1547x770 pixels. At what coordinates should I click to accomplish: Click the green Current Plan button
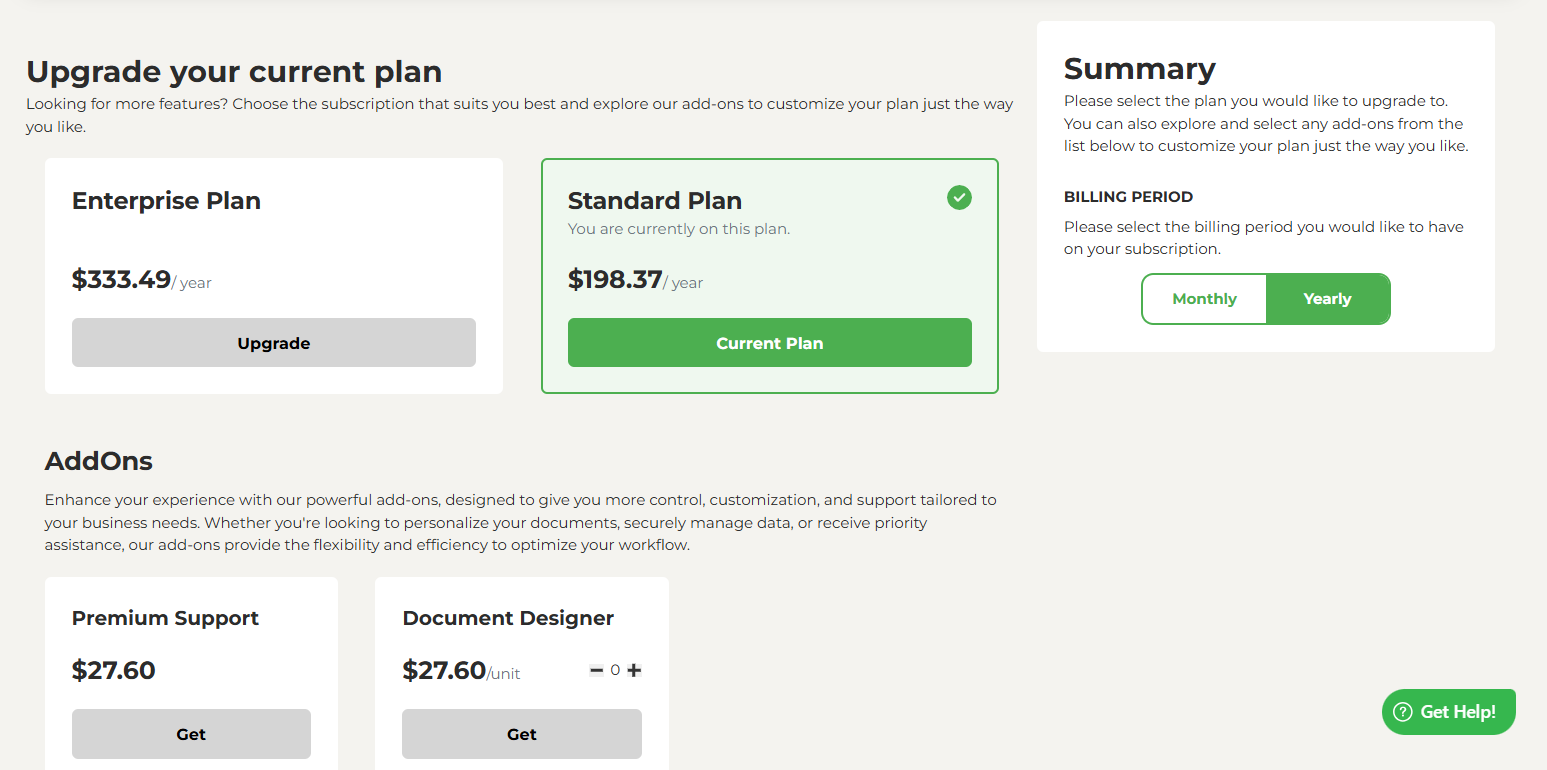[769, 343]
